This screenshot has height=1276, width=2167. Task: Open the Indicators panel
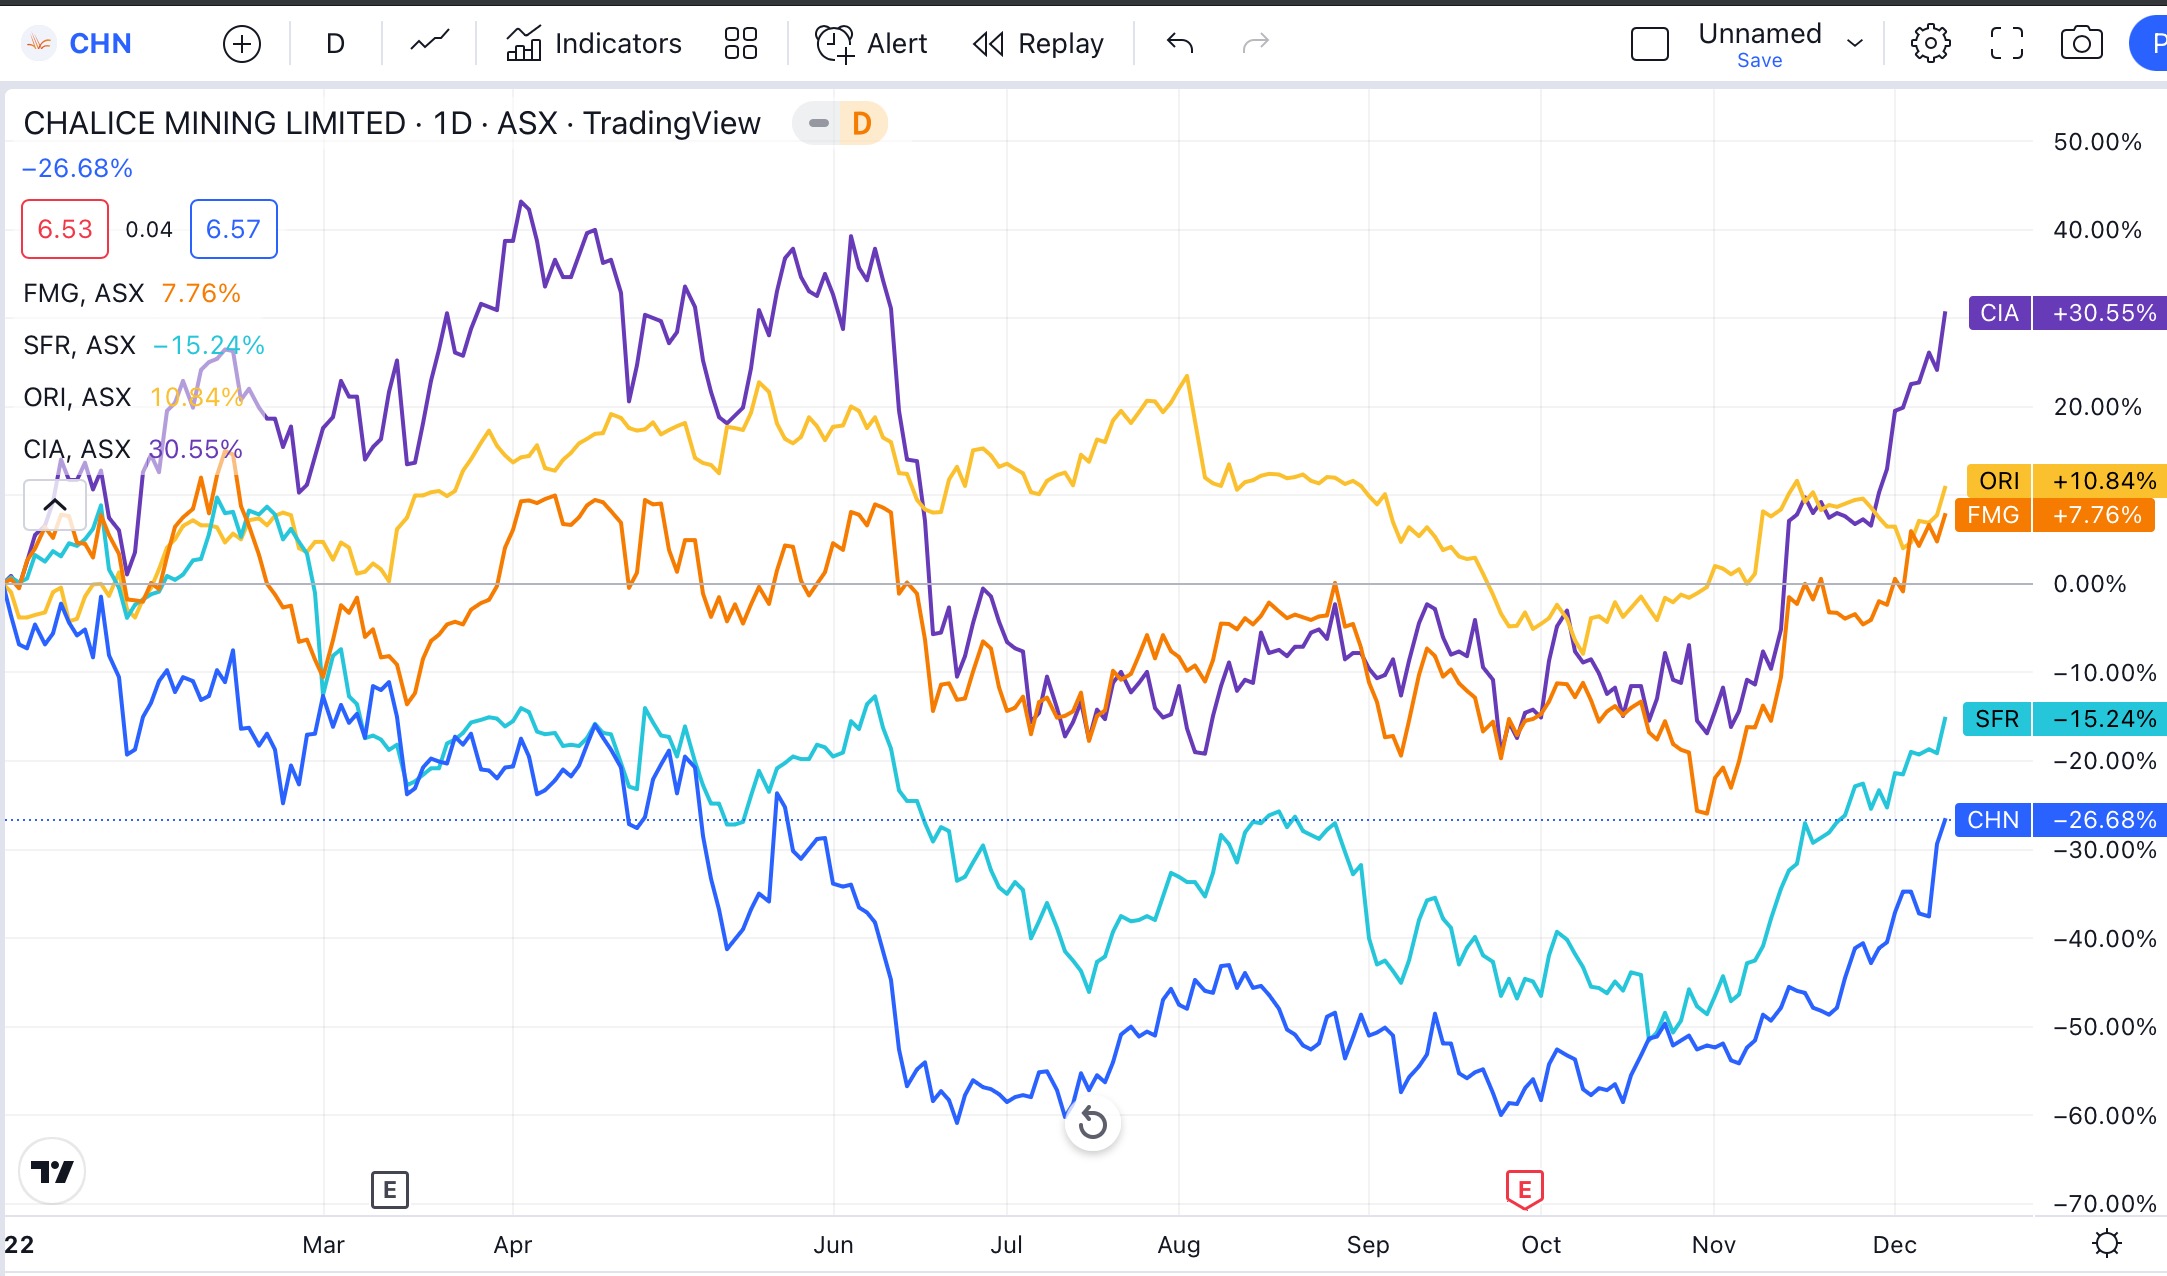[594, 44]
